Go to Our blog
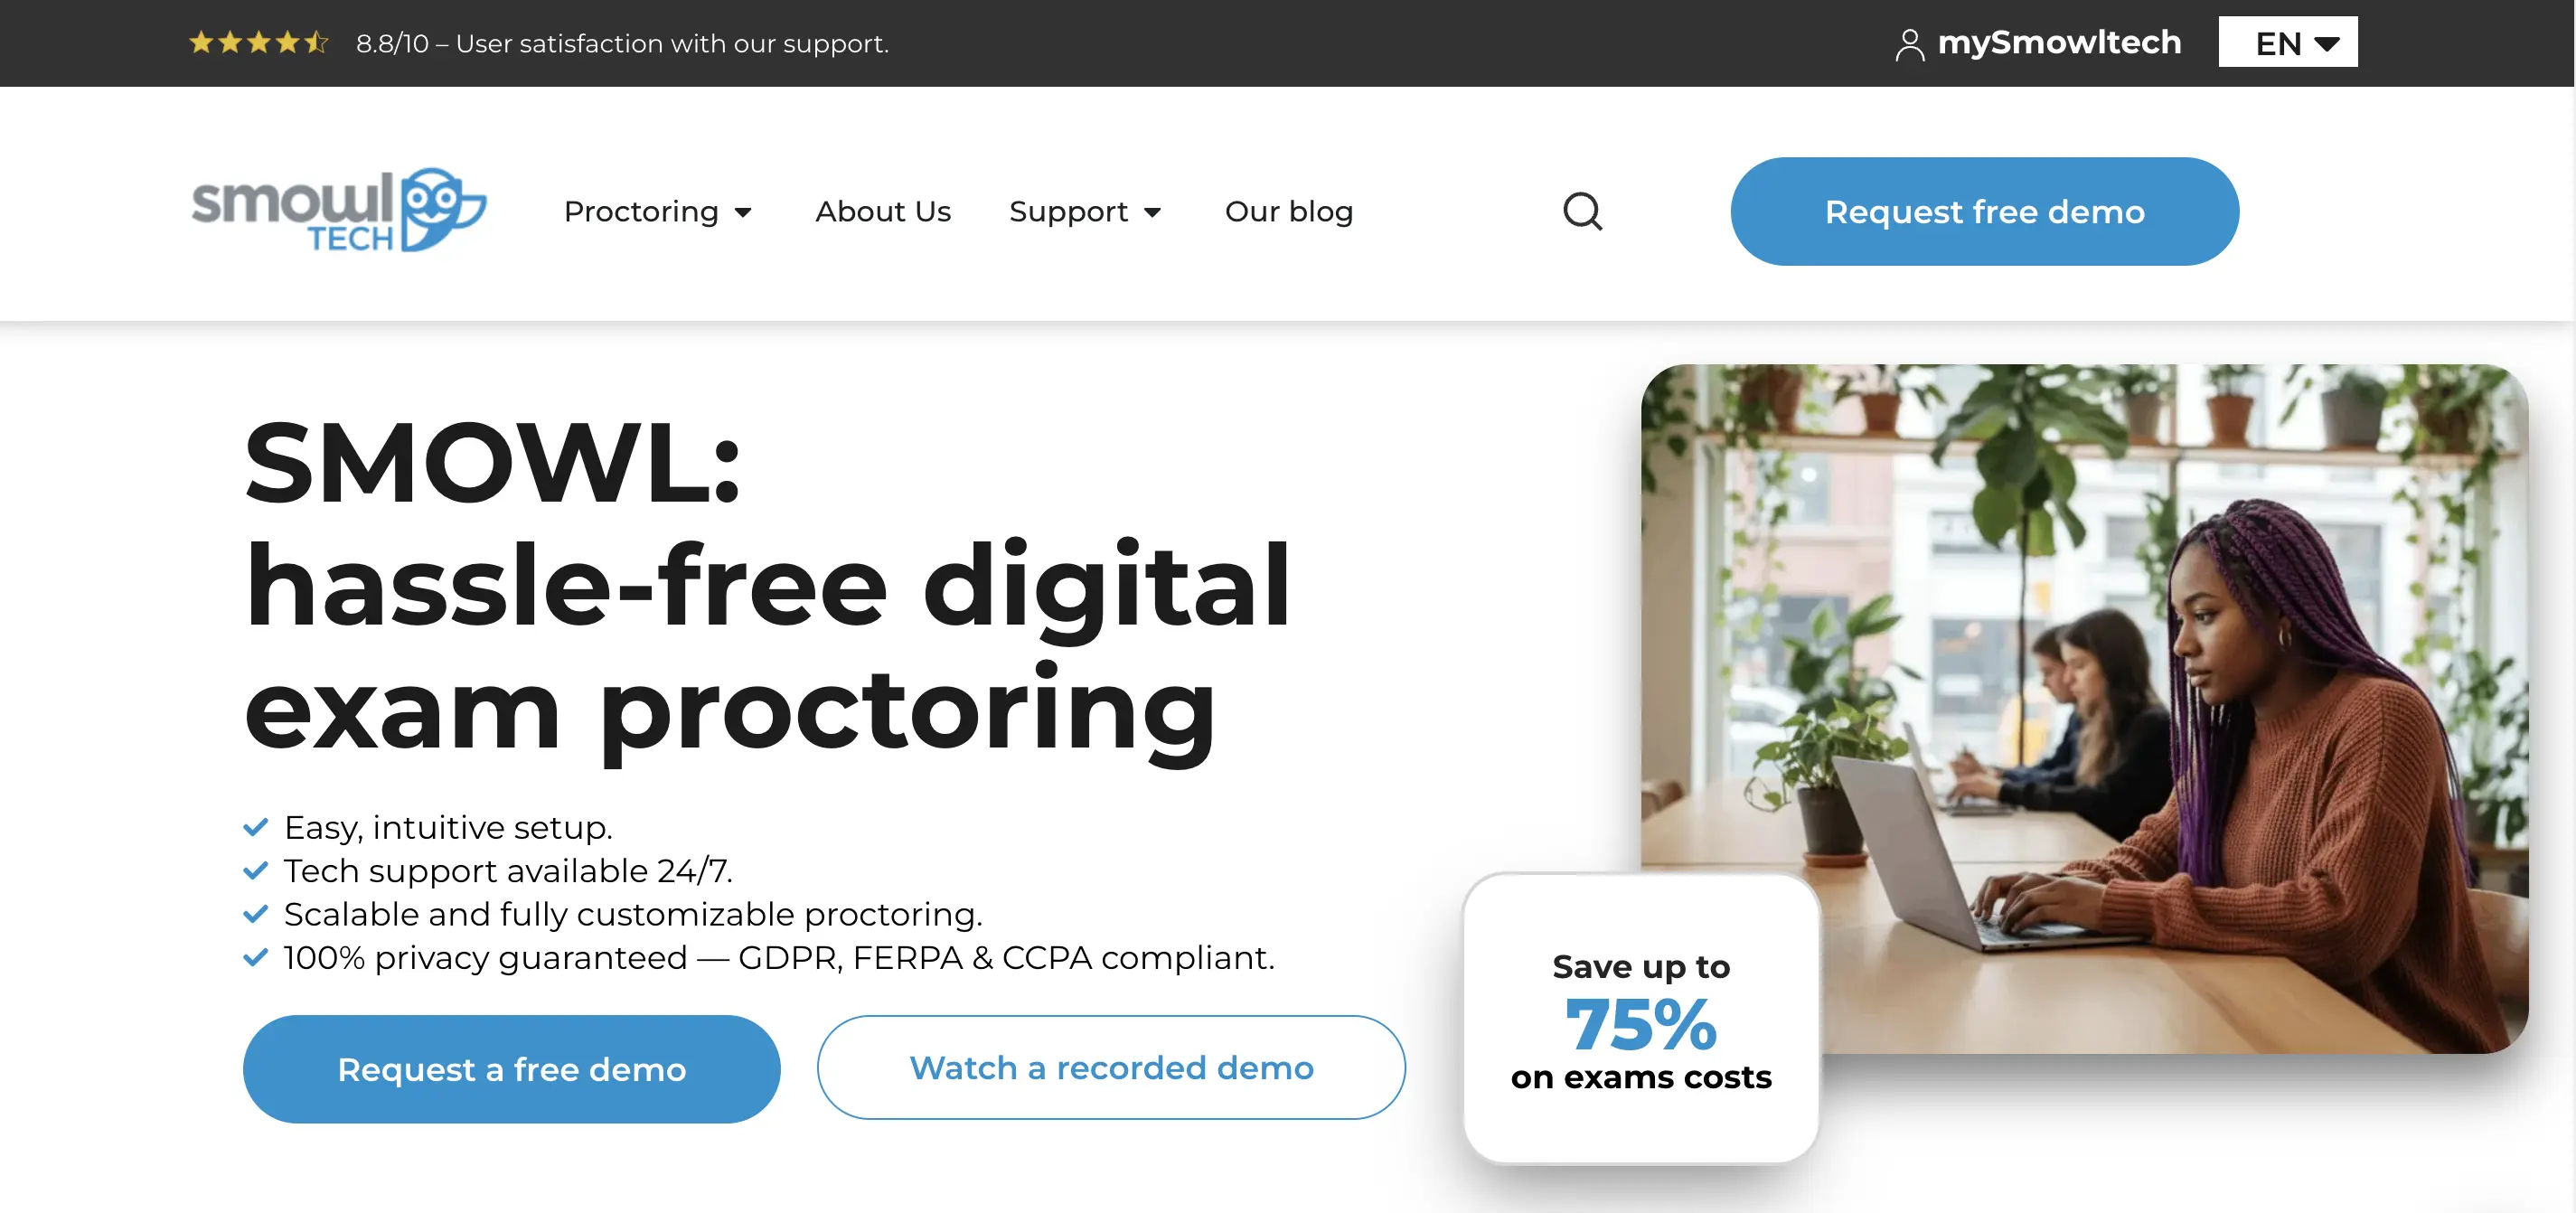Screen dimensions: 2576x1213 click(x=1288, y=211)
